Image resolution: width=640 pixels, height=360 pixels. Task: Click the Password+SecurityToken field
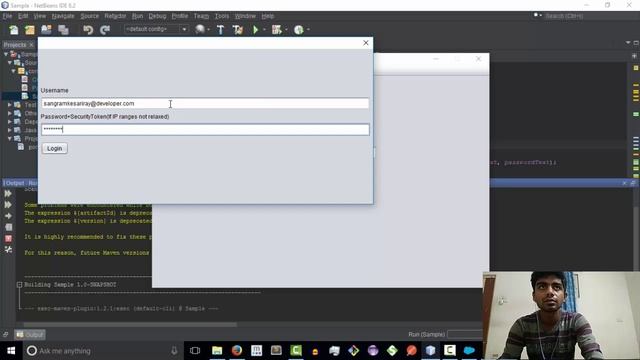(x=205, y=129)
